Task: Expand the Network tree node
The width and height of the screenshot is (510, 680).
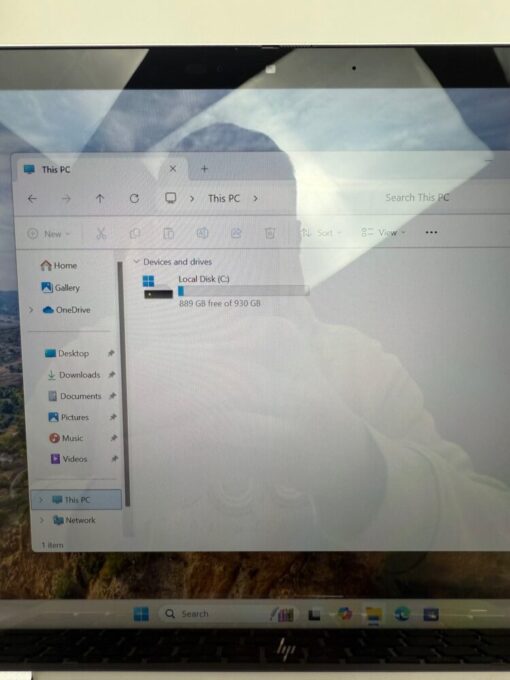Action: pos(42,520)
